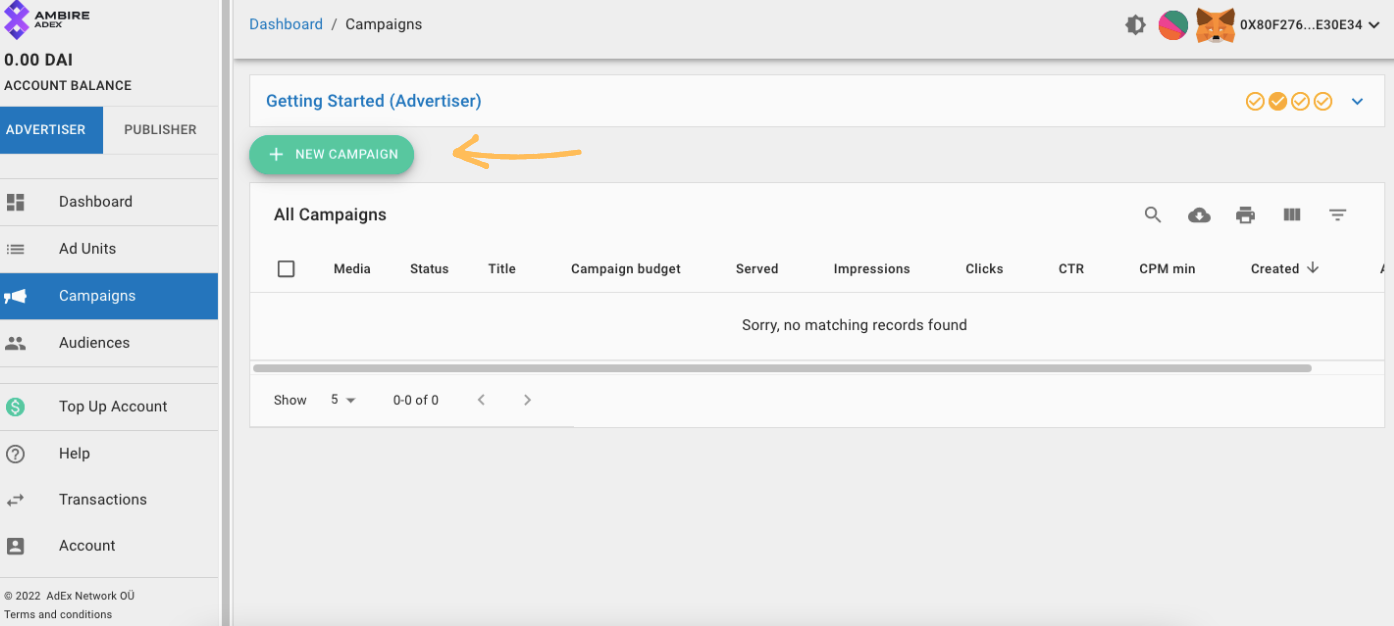The height and width of the screenshot is (626, 1394).
Task: Click the 0-0 of 0 pagination text
Action: (416, 400)
